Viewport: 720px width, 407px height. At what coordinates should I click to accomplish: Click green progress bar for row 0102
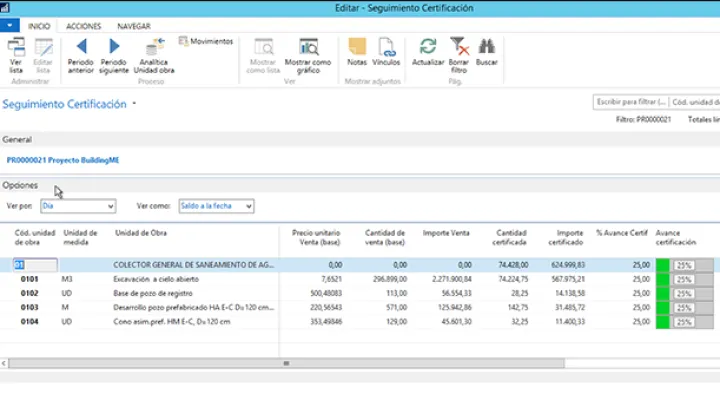point(662,294)
